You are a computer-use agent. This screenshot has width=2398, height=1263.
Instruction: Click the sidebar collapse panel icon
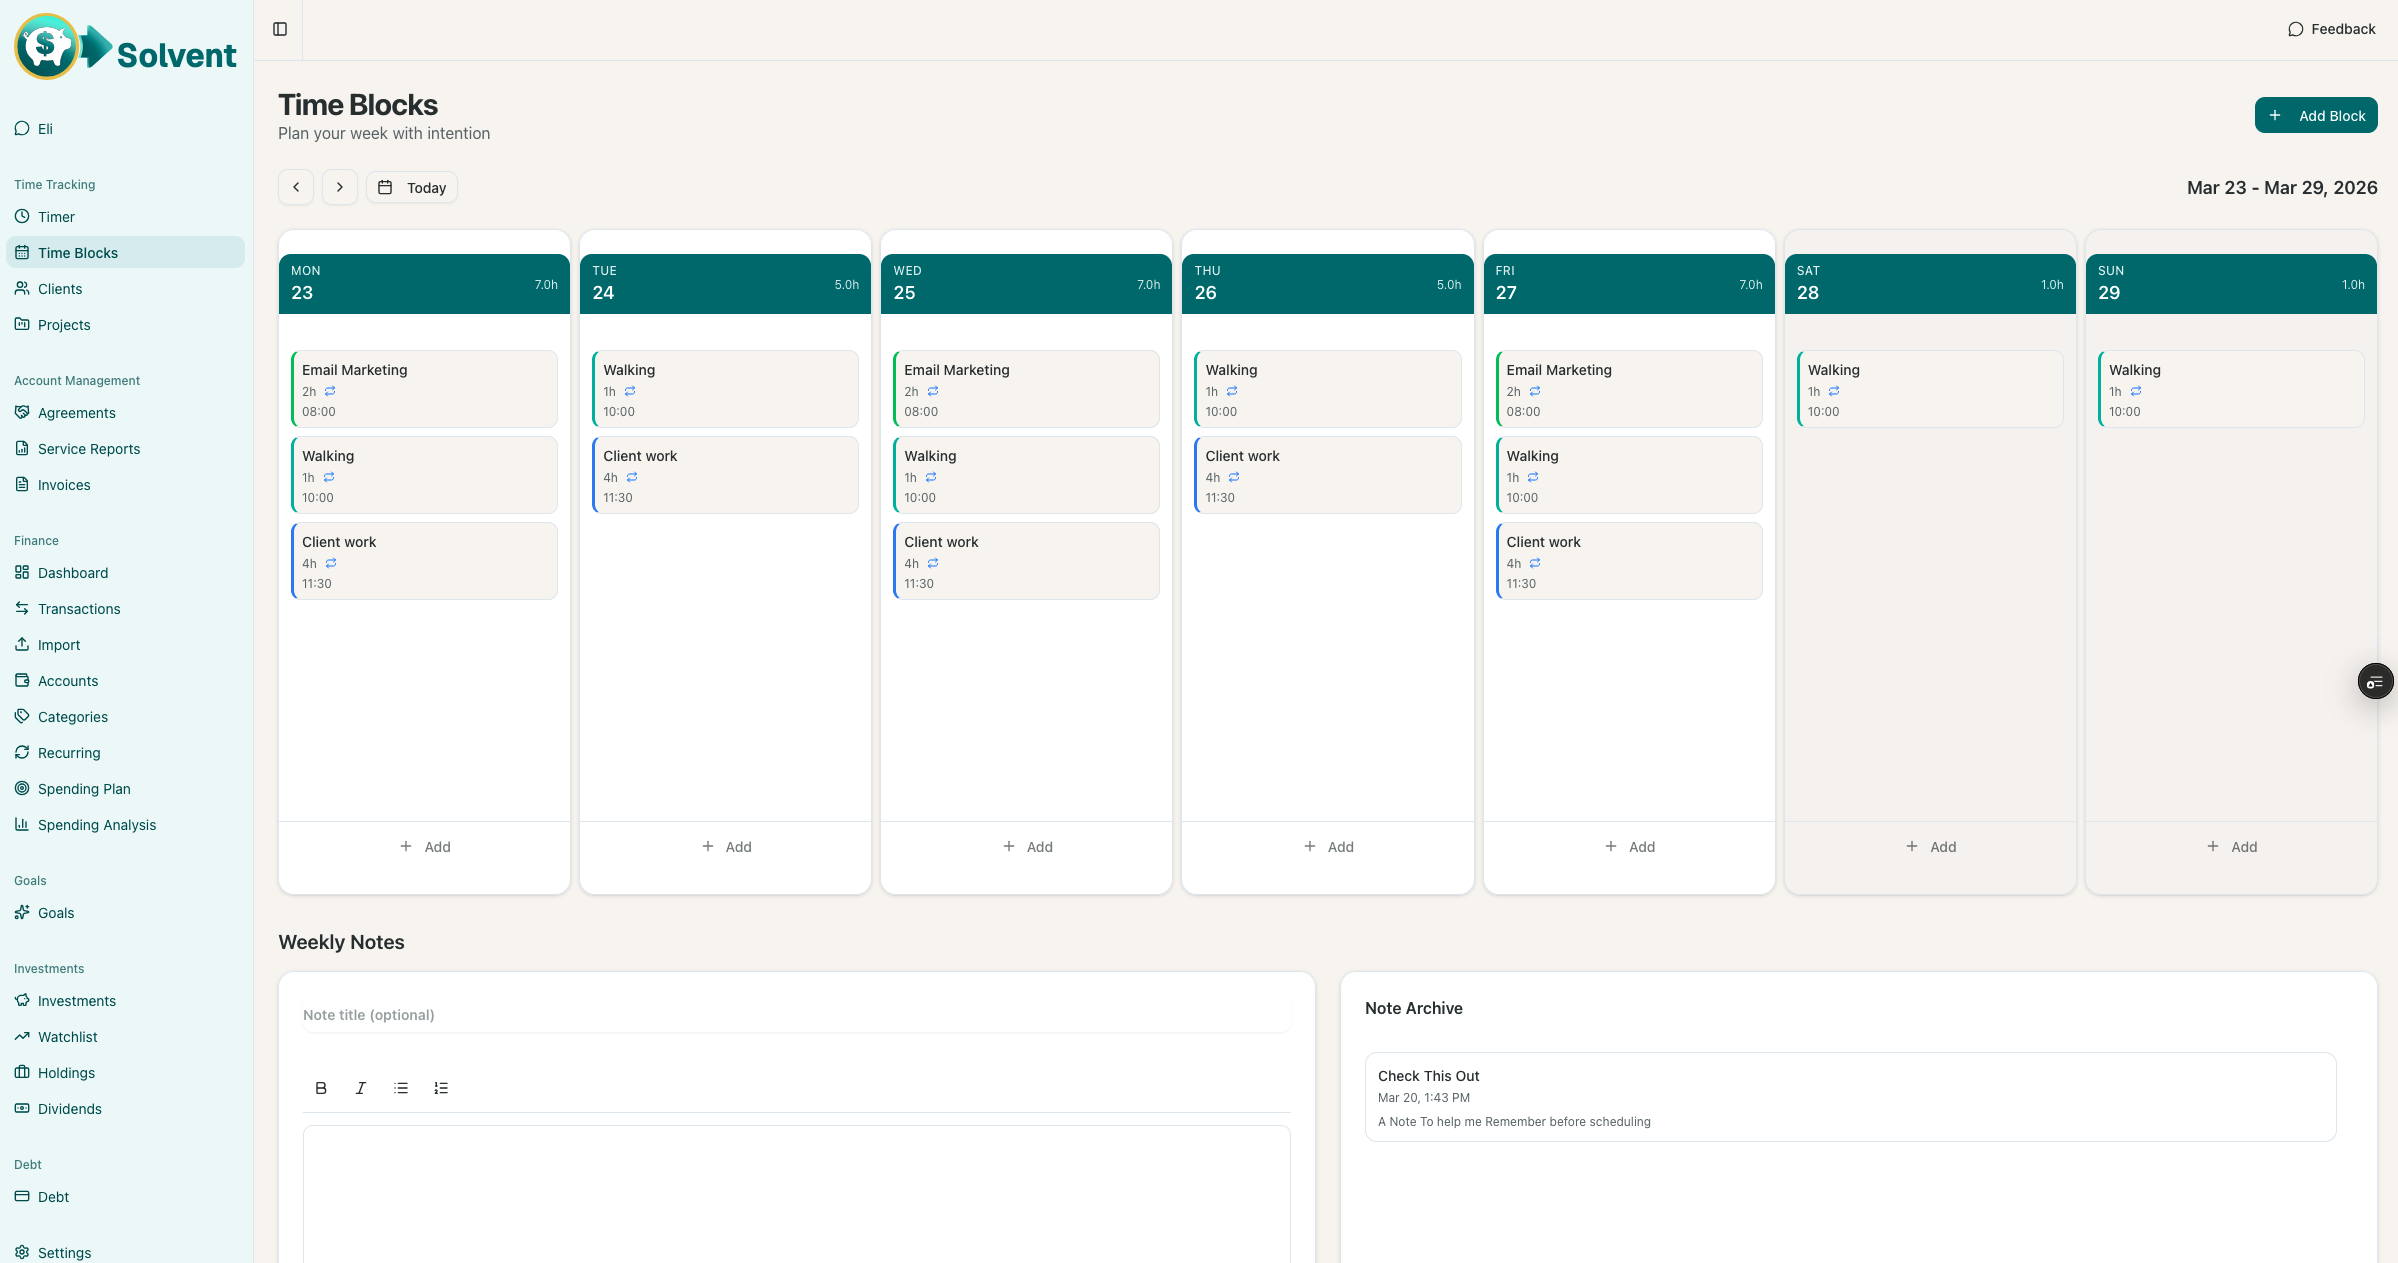pyautogui.click(x=278, y=29)
